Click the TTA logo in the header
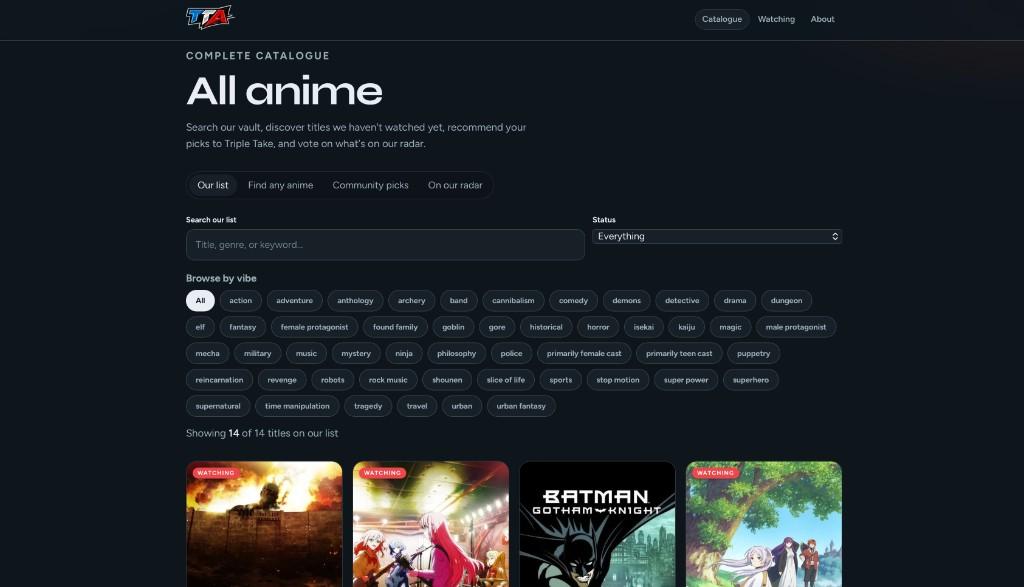This screenshot has width=1024, height=587. coord(210,18)
